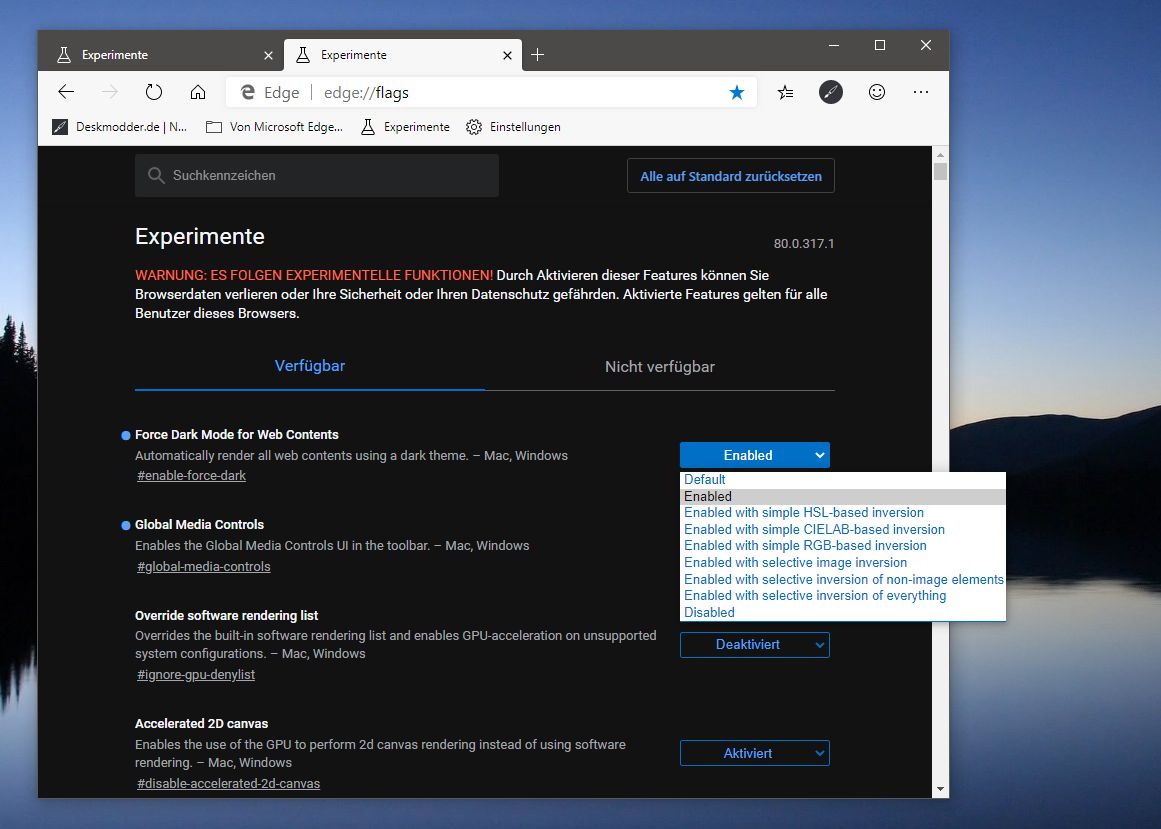Image resolution: width=1161 pixels, height=829 pixels.
Task: Click the version number 80.0.317.1
Action: (x=803, y=244)
